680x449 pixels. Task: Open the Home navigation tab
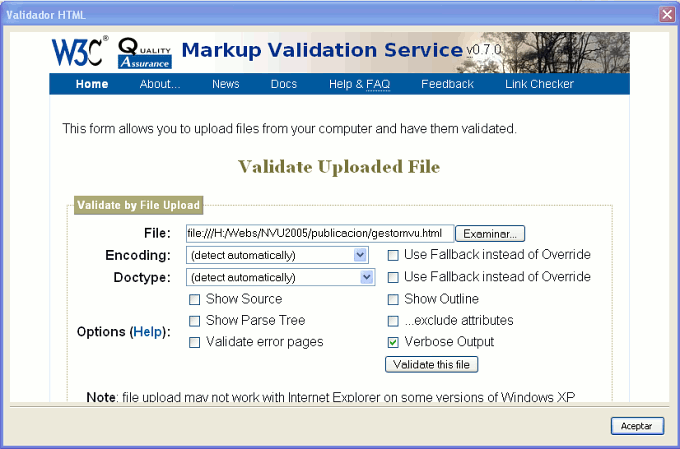click(92, 84)
